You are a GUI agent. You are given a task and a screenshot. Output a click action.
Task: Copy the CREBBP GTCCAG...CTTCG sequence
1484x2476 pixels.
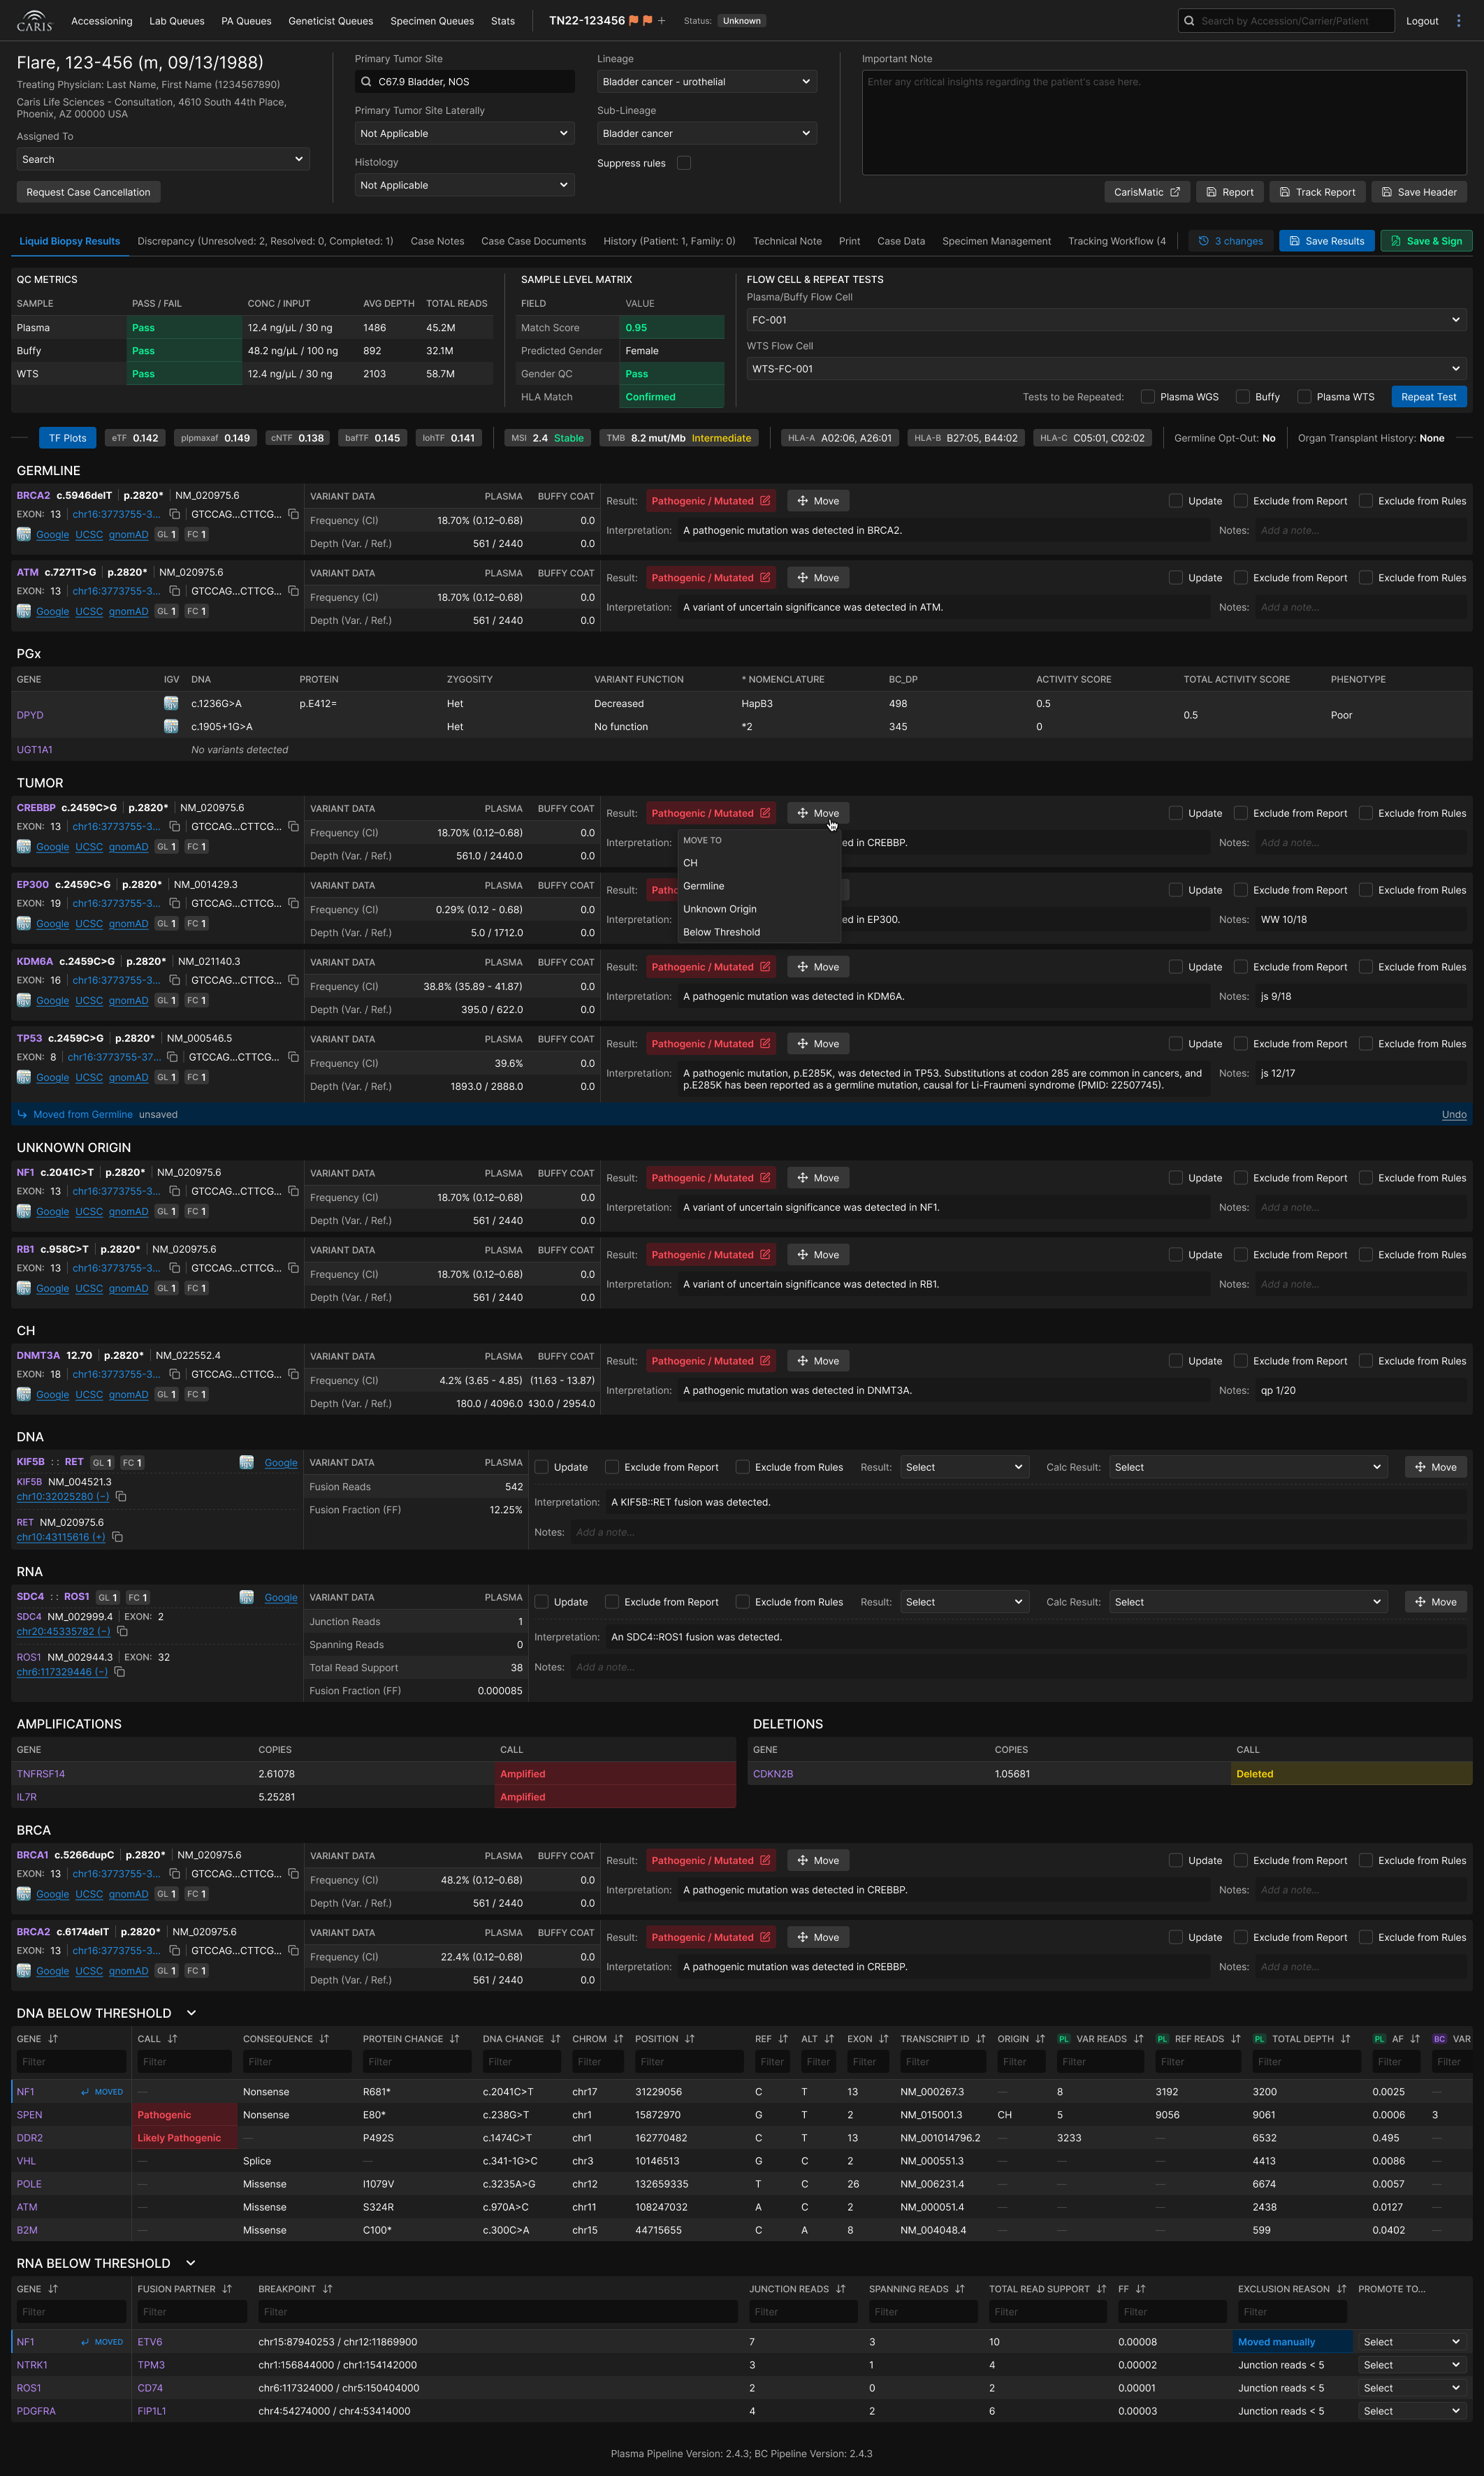coord(293,826)
